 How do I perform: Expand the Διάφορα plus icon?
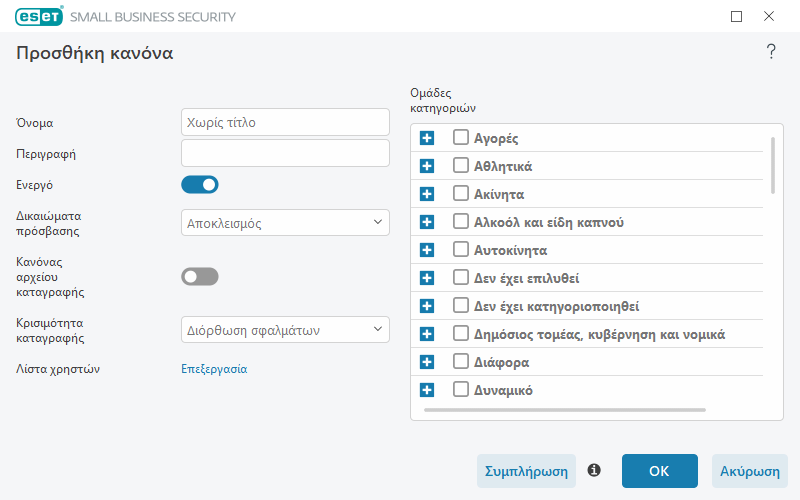click(427, 362)
